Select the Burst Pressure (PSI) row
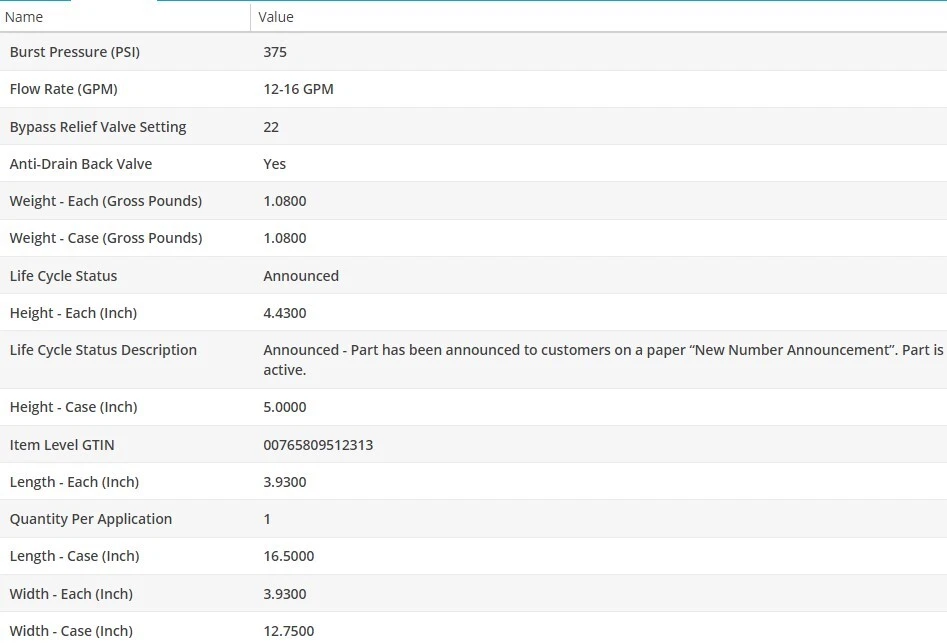947x643 pixels. (474, 52)
